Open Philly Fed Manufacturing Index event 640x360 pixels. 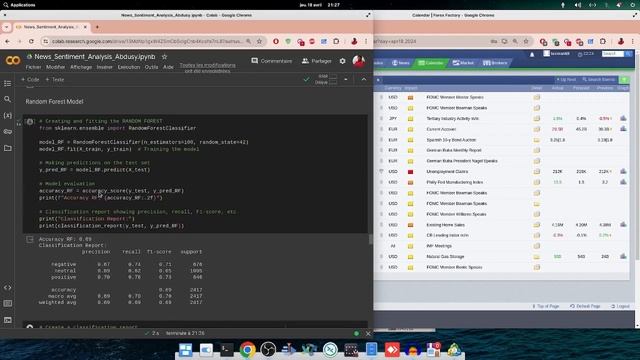pyautogui.click(x=455, y=182)
